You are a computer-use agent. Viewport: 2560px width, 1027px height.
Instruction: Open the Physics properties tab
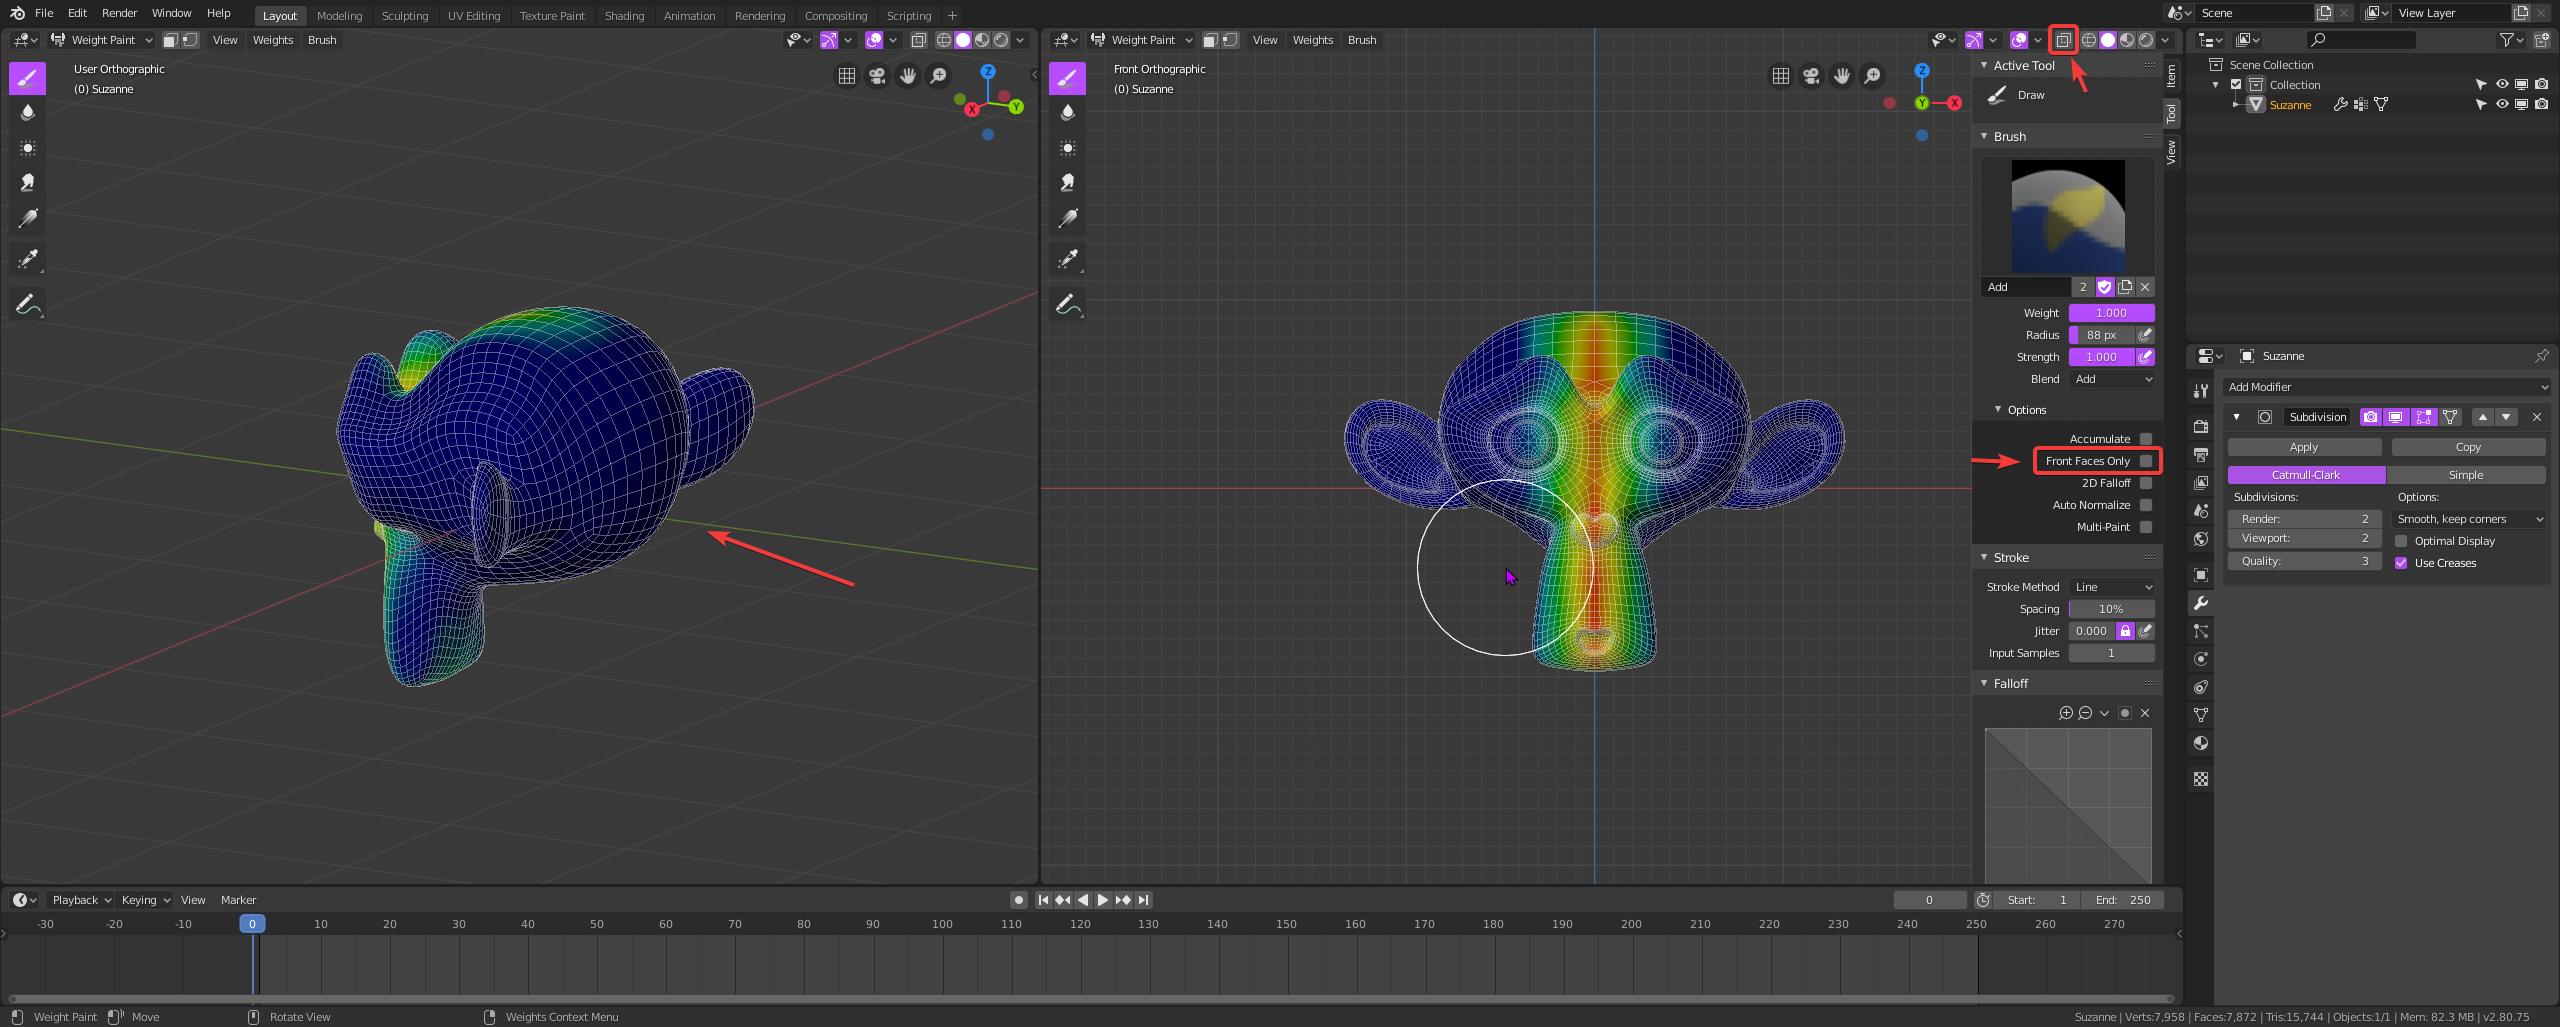pyautogui.click(x=2201, y=659)
